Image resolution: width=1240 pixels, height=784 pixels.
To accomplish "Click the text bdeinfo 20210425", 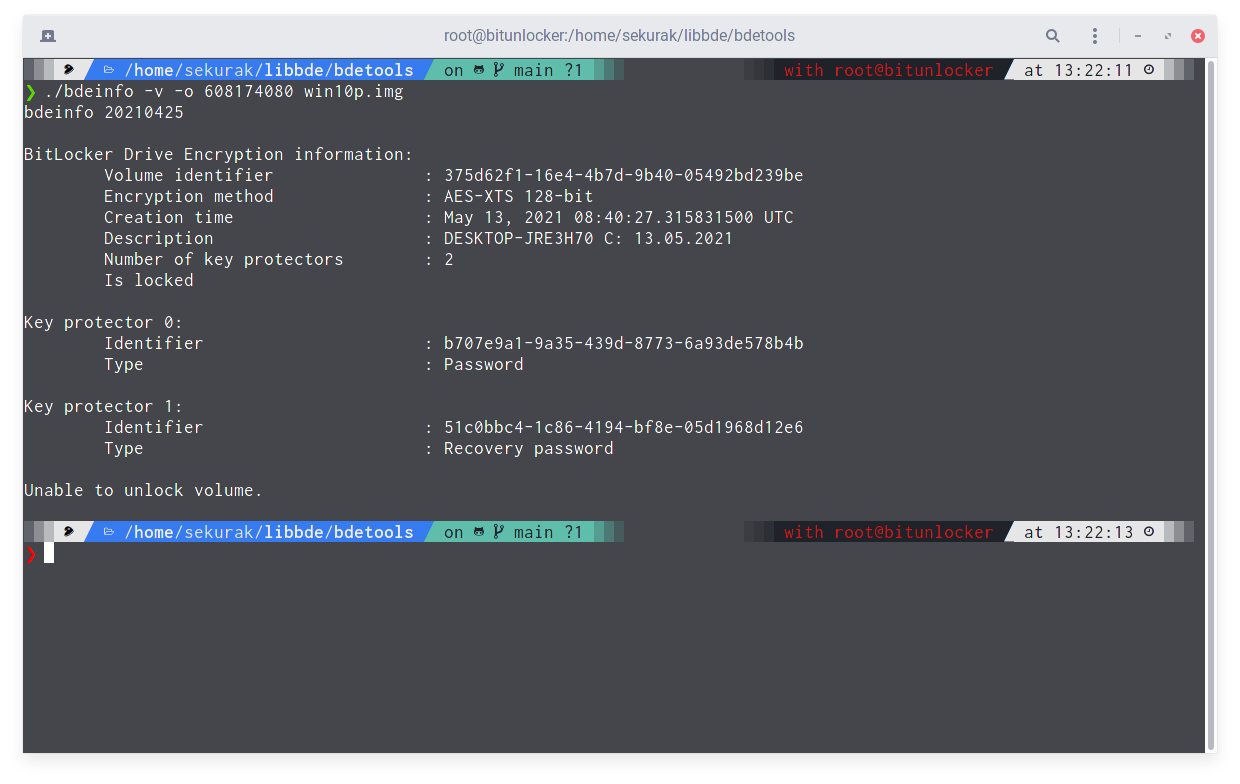I will (x=104, y=112).
